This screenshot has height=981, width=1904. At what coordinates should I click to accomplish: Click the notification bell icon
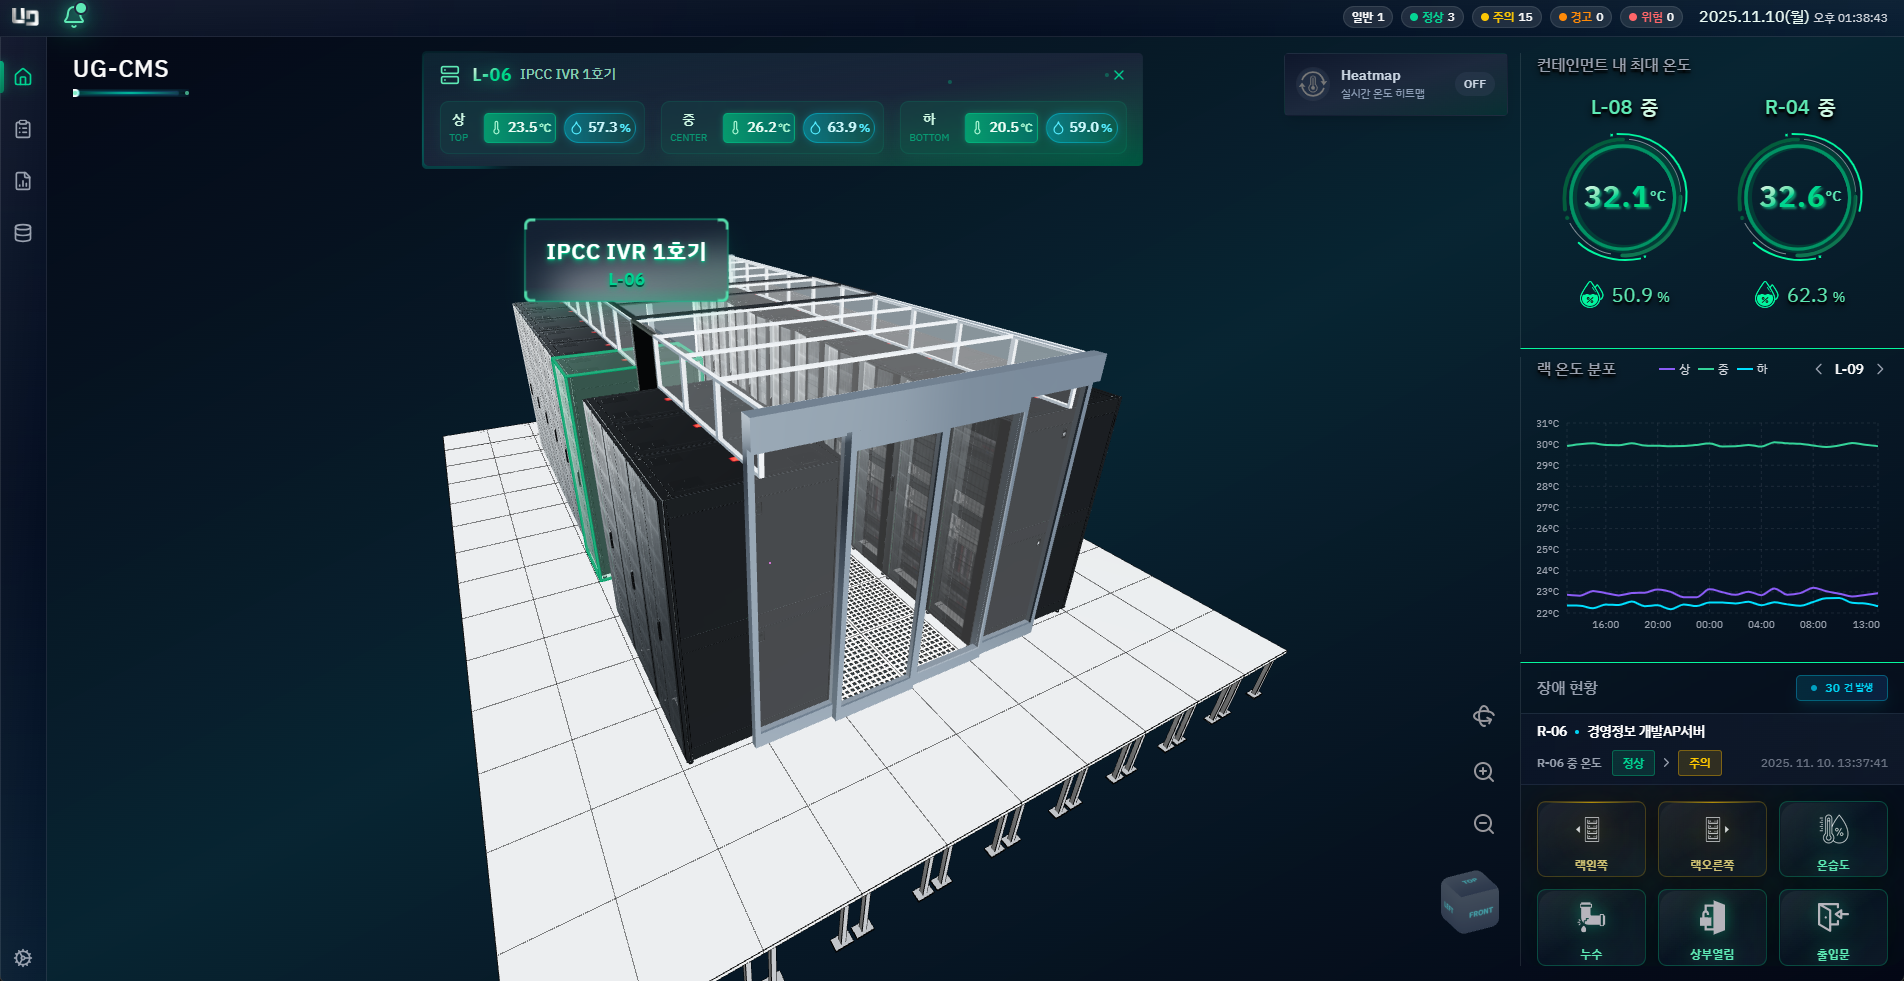point(73,17)
